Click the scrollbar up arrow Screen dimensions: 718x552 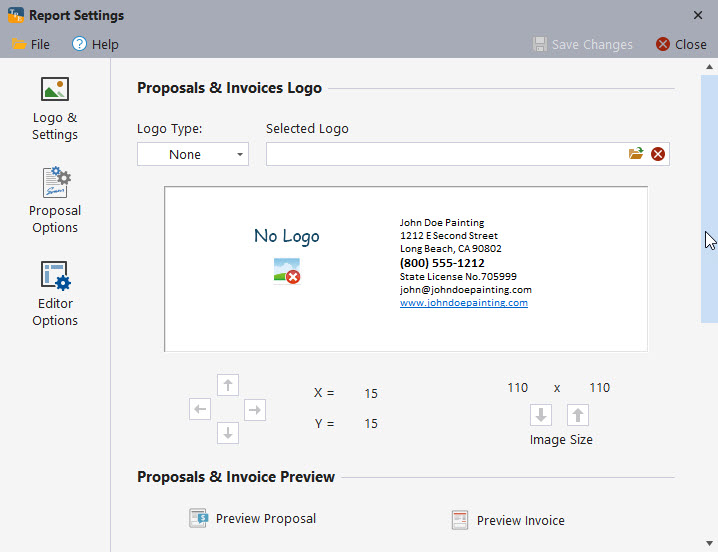(709, 67)
